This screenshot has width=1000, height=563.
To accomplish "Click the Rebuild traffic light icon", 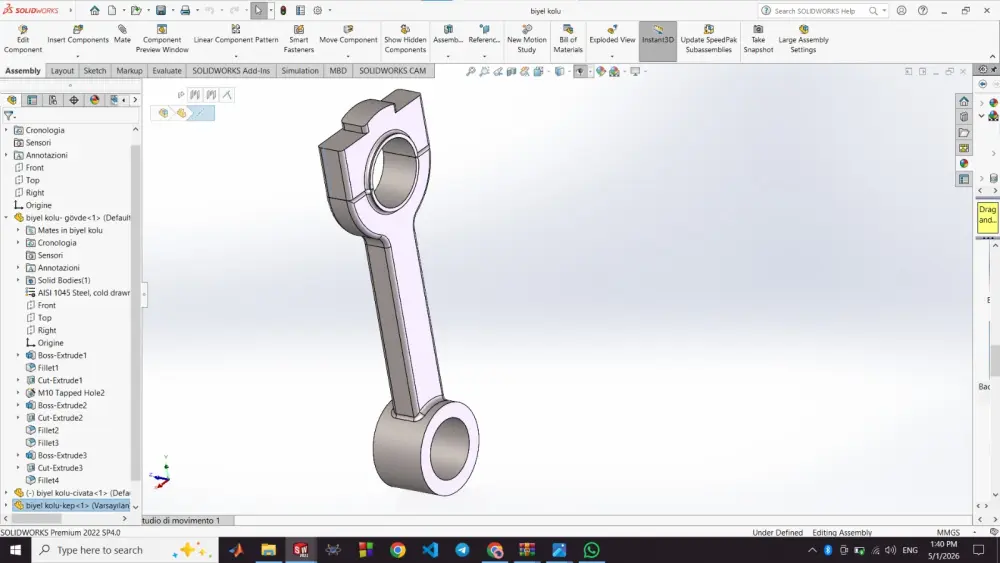I will pyautogui.click(x=283, y=10).
